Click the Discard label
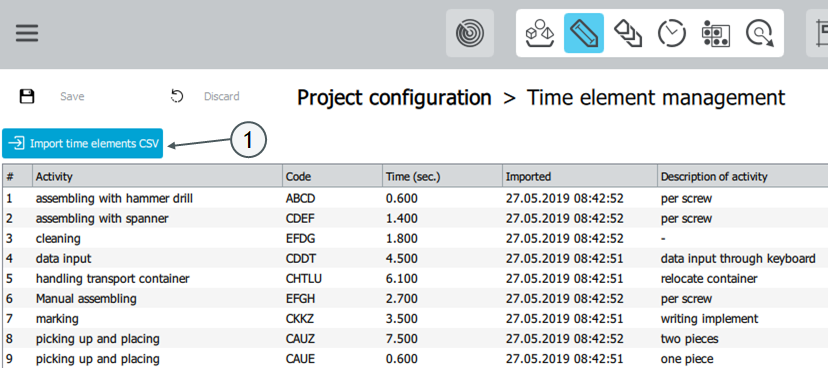Screen dimensions: 828x368 coord(222,97)
